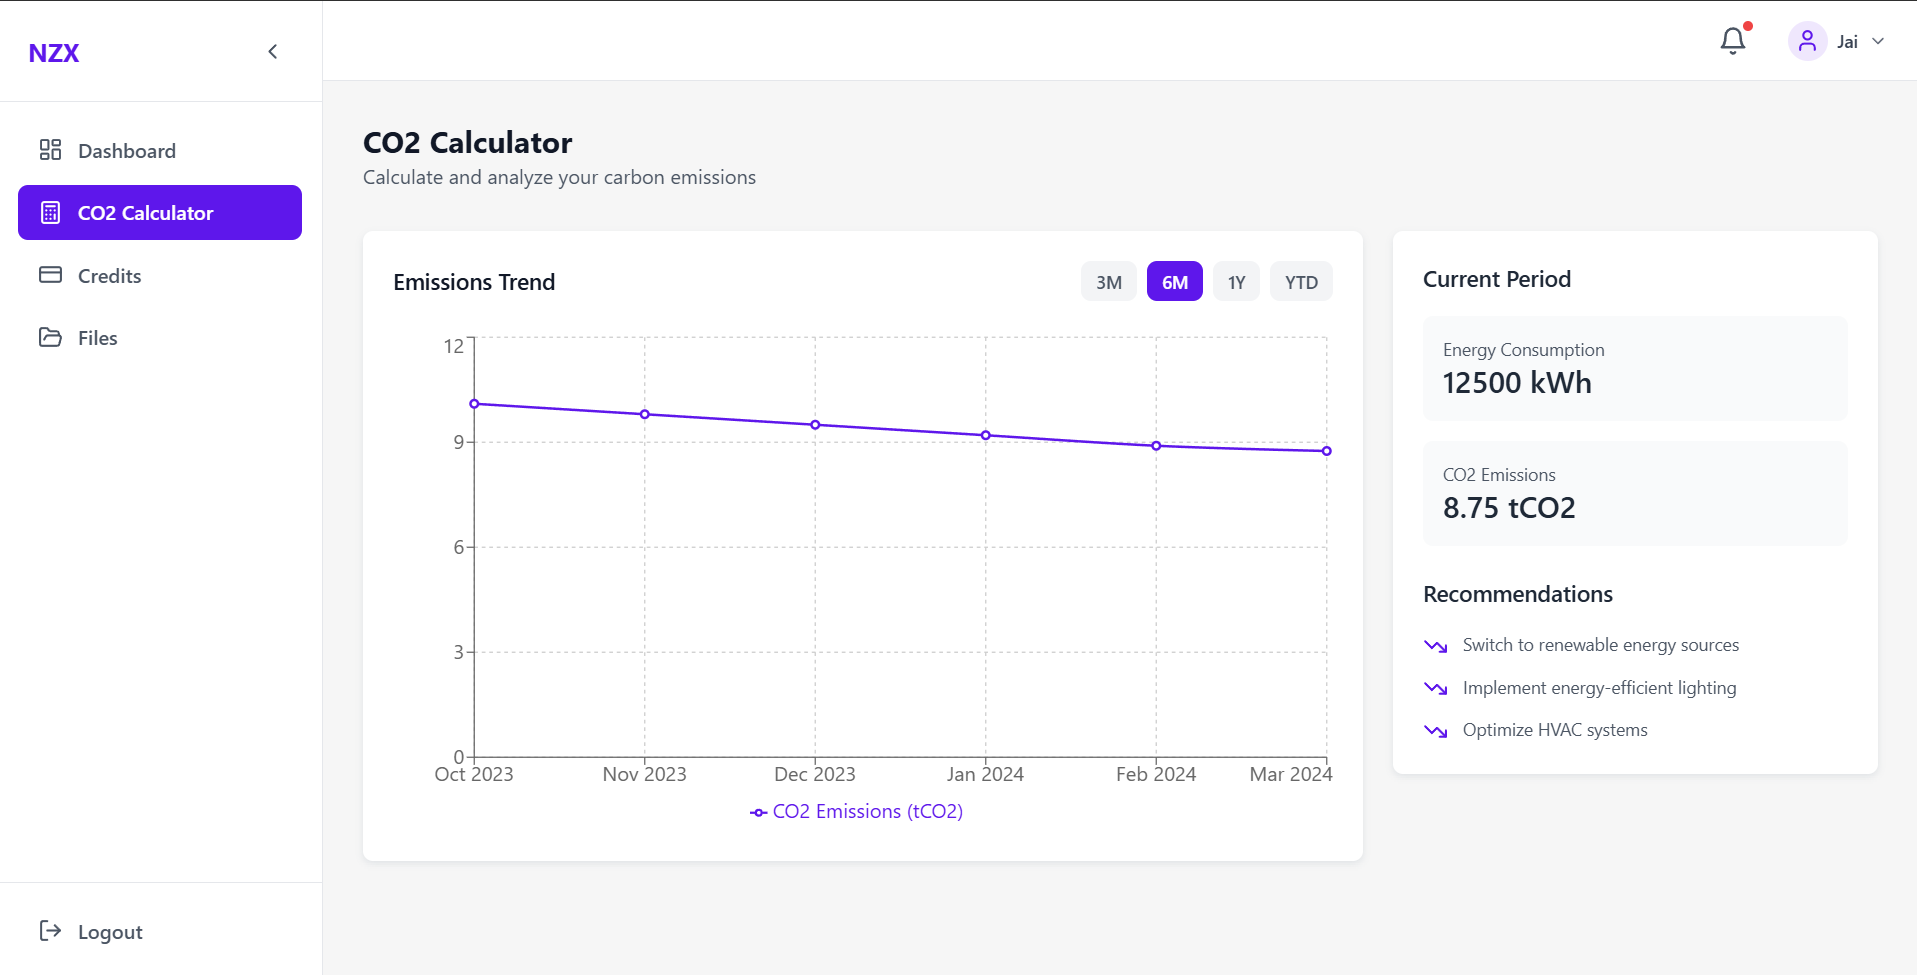Click the NZX logo link
The height and width of the screenshot is (975, 1917).
pos(54,53)
